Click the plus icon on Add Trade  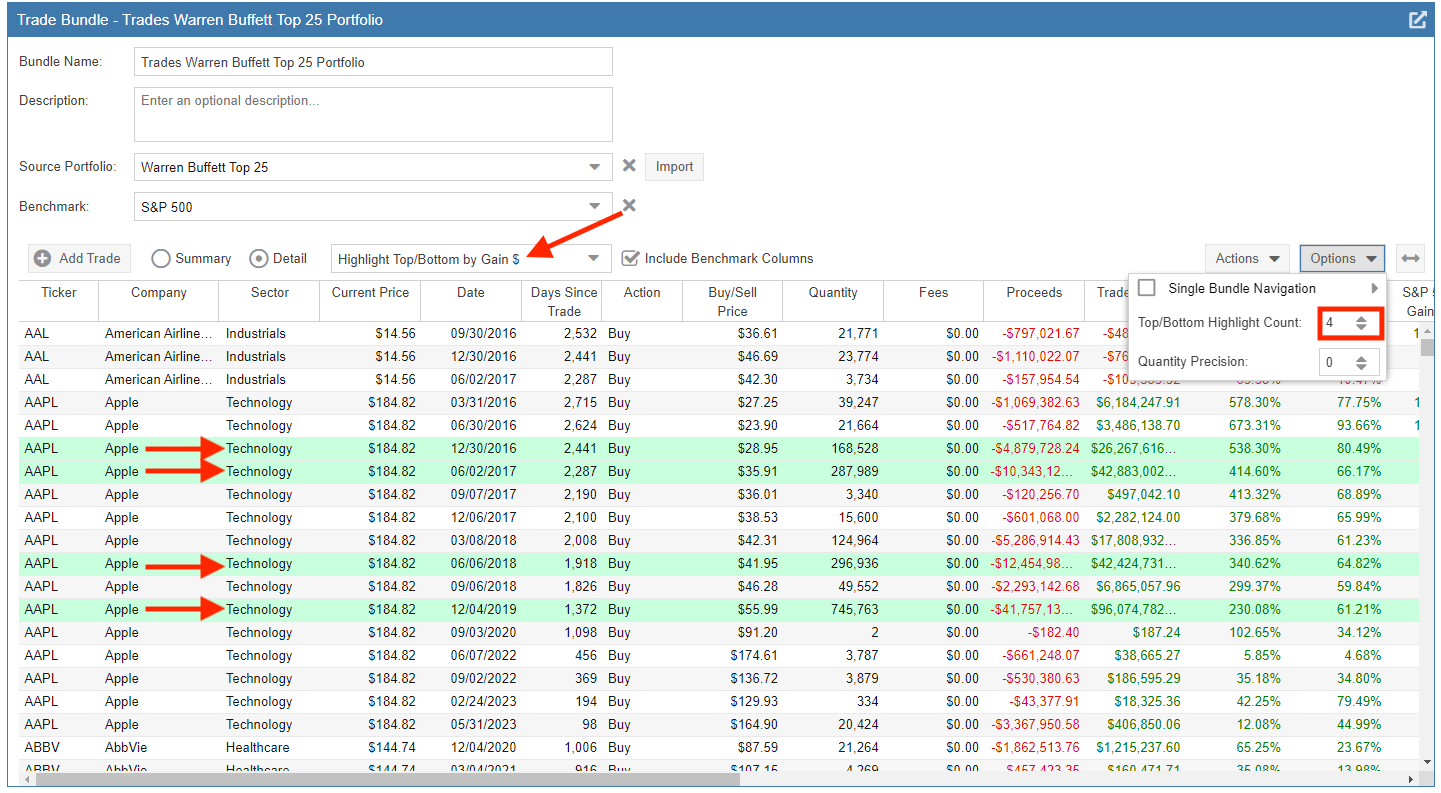[43, 258]
